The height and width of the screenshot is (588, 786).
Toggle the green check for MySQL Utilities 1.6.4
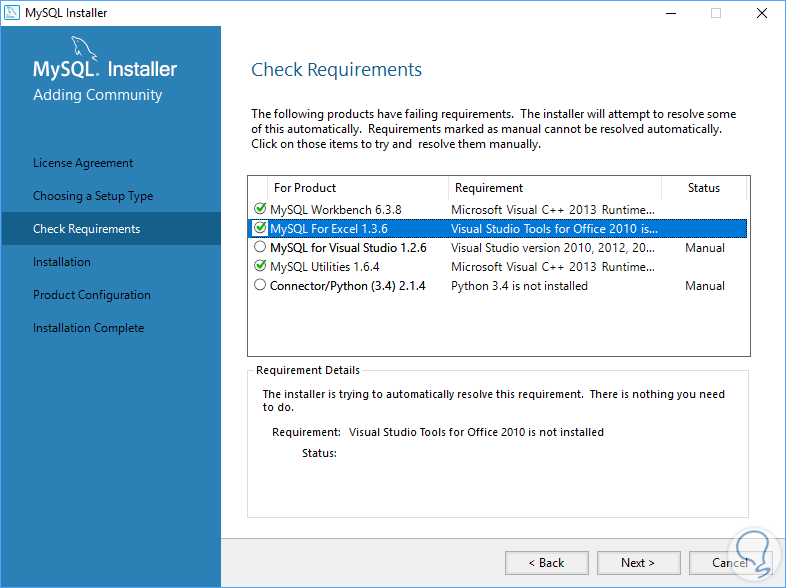pos(260,266)
